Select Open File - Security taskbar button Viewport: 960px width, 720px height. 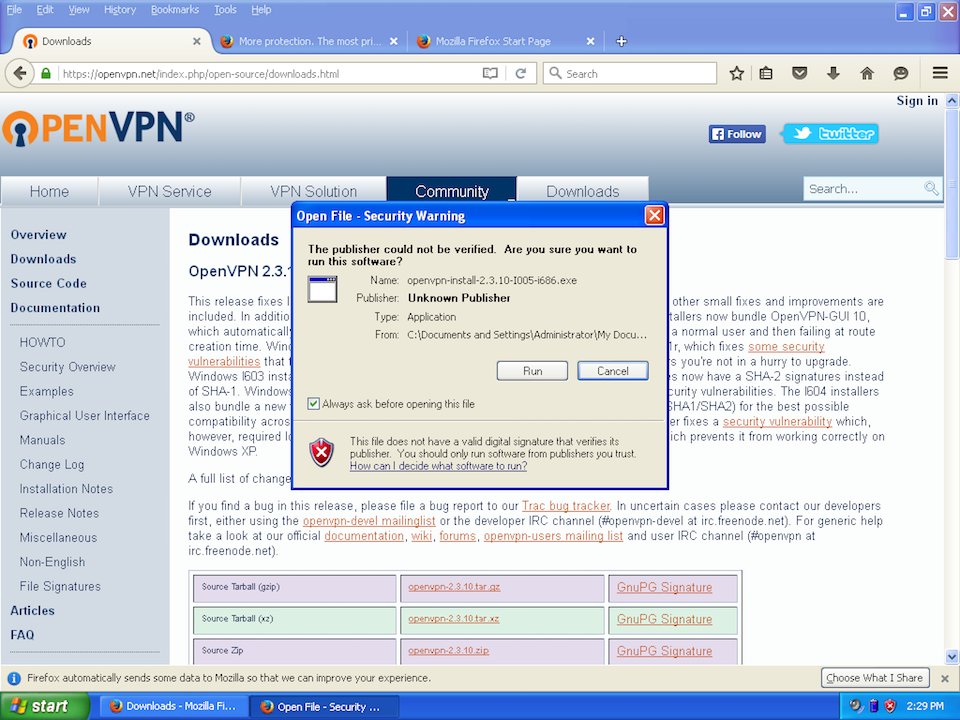(325, 707)
